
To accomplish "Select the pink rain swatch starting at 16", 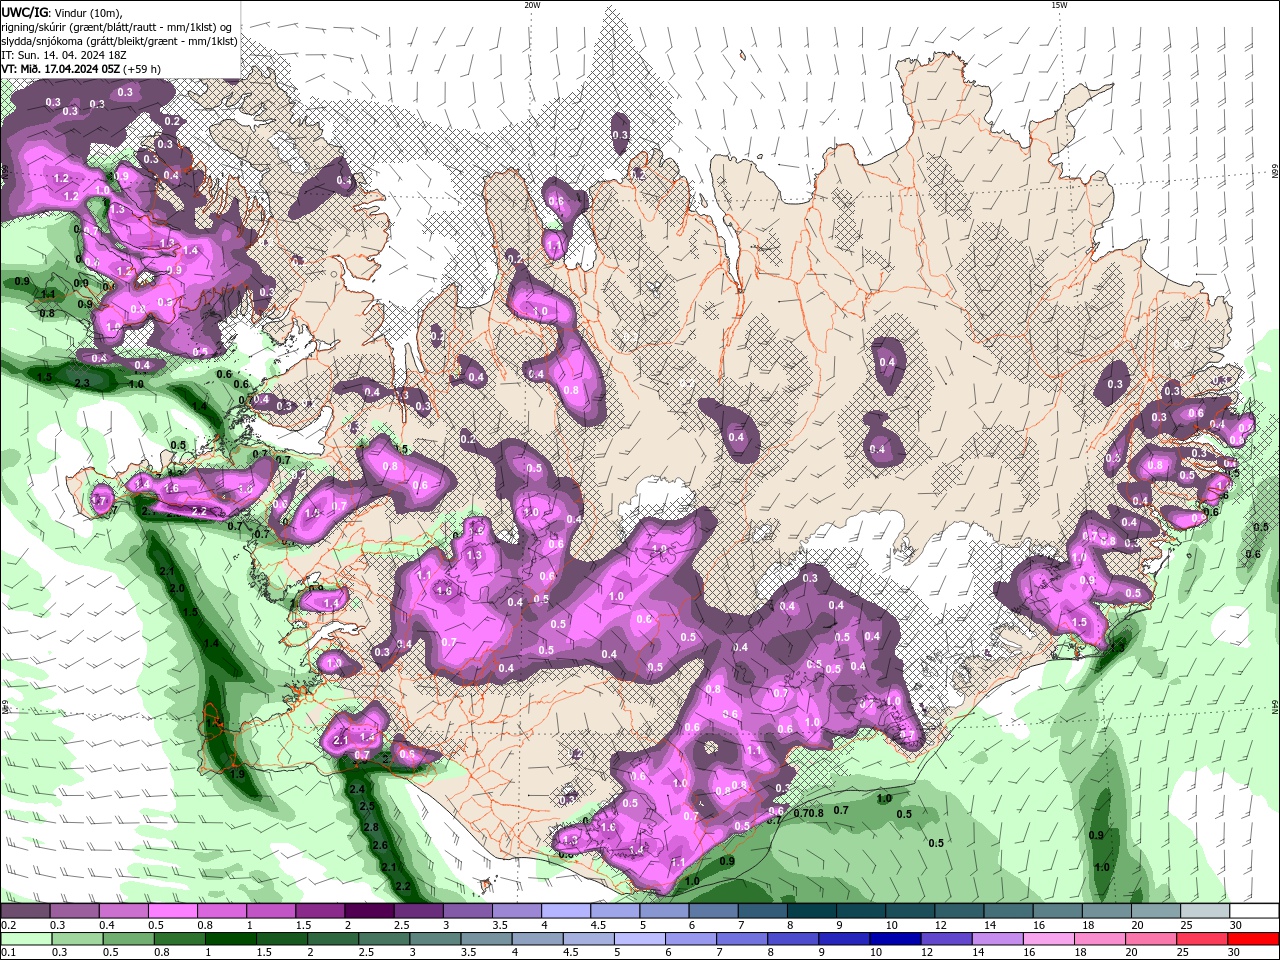I will pyautogui.click(x=1049, y=939).
